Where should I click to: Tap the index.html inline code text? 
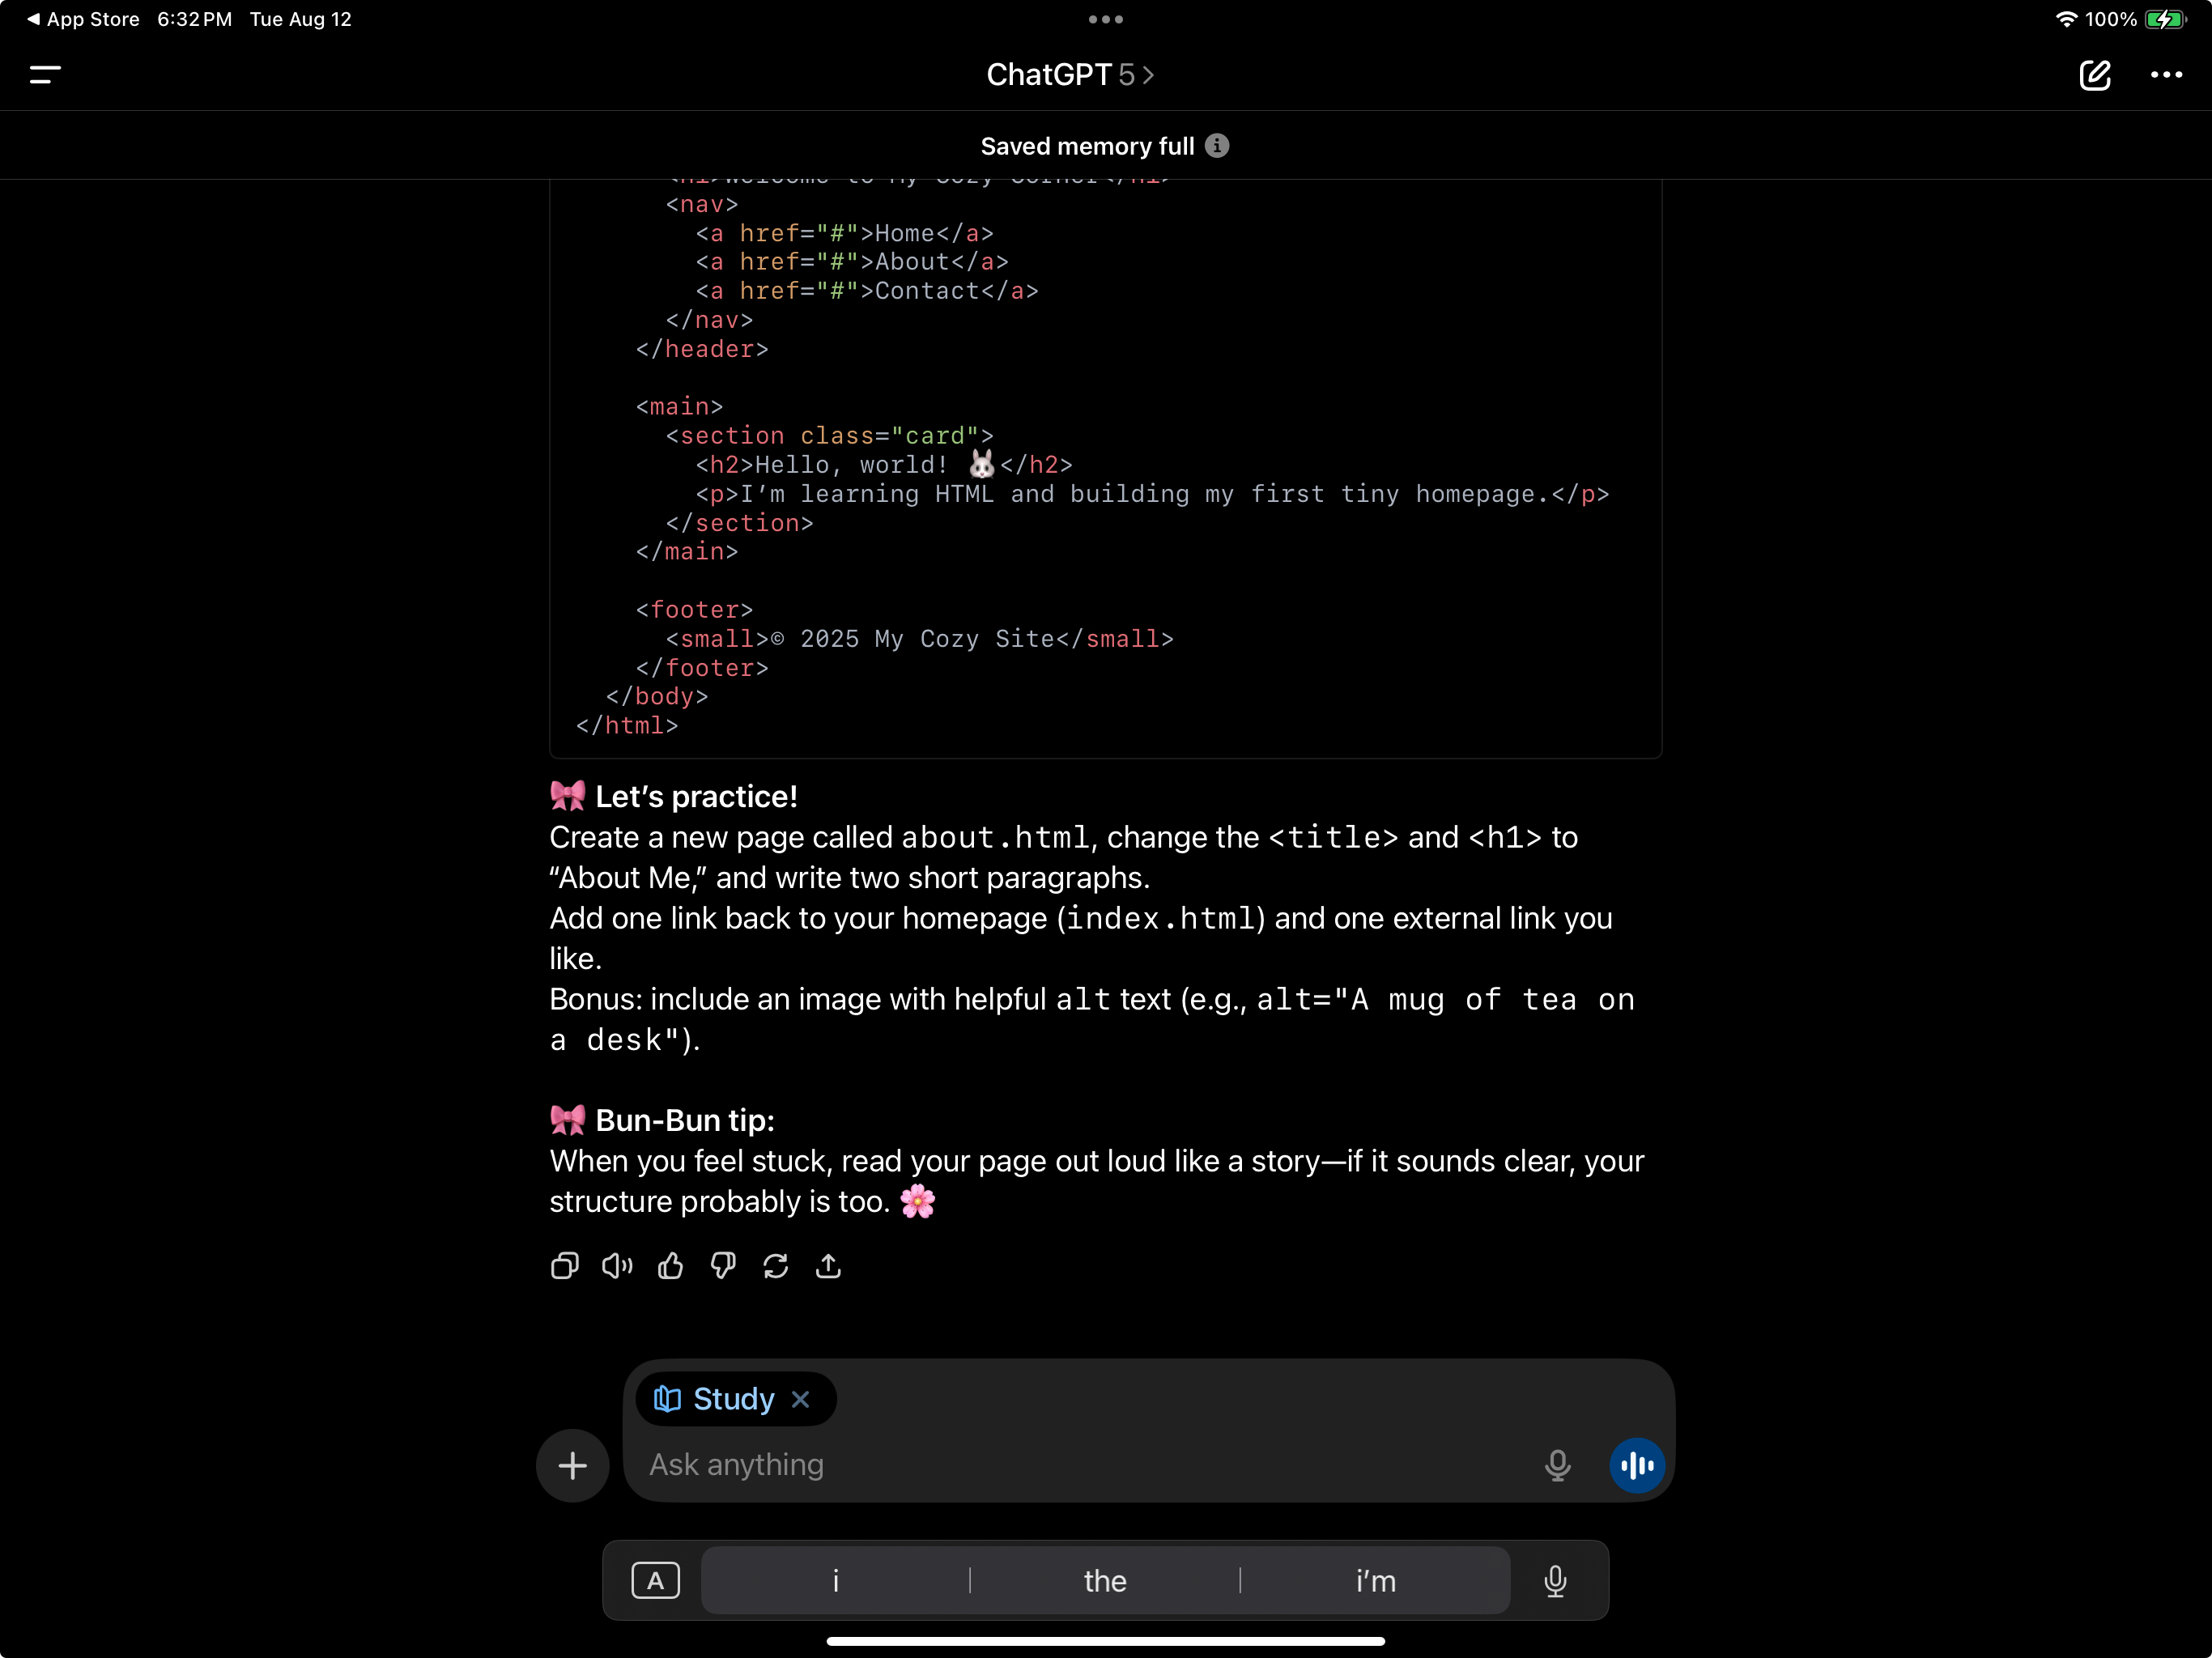pyautogui.click(x=1160, y=918)
